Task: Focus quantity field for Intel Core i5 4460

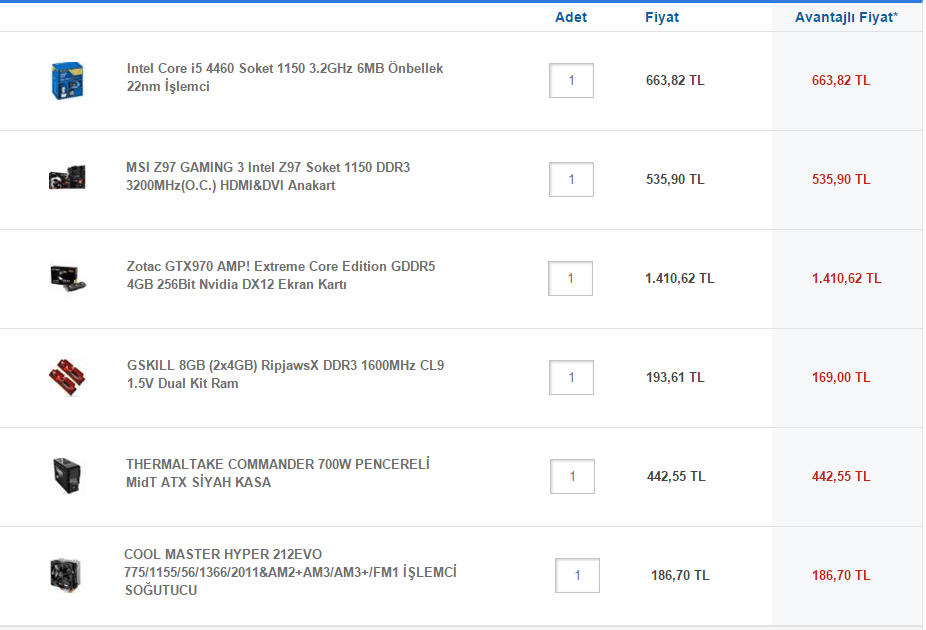Action: [x=571, y=80]
